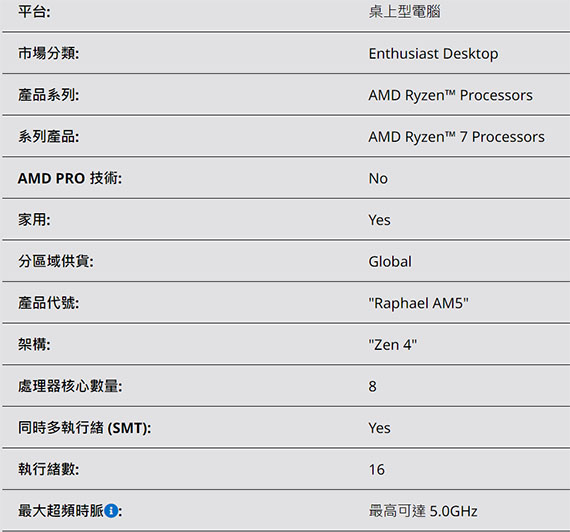Select the AMD PRO 技術 label

70,178
